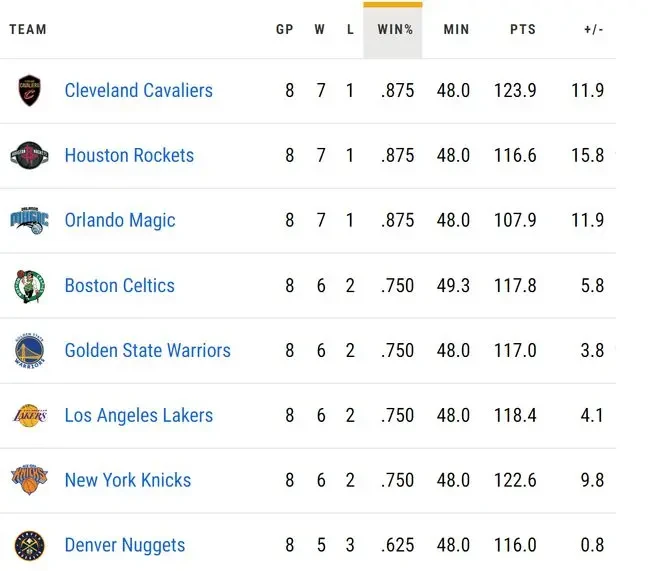Click the Golden State Warriors logo
The image size is (660, 571).
pos(29,351)
